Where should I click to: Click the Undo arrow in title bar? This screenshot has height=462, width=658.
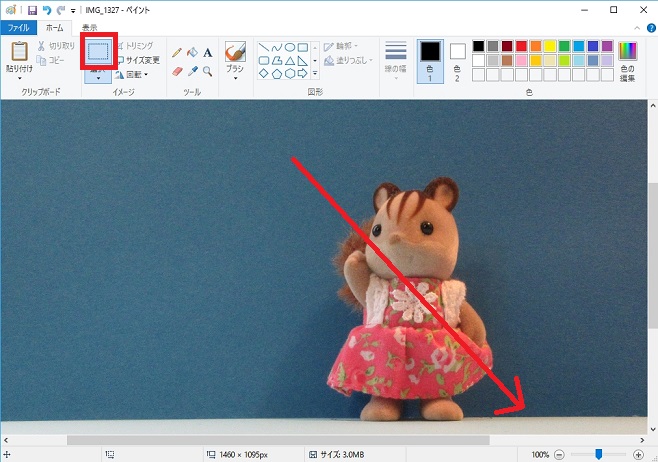[47, 10]
